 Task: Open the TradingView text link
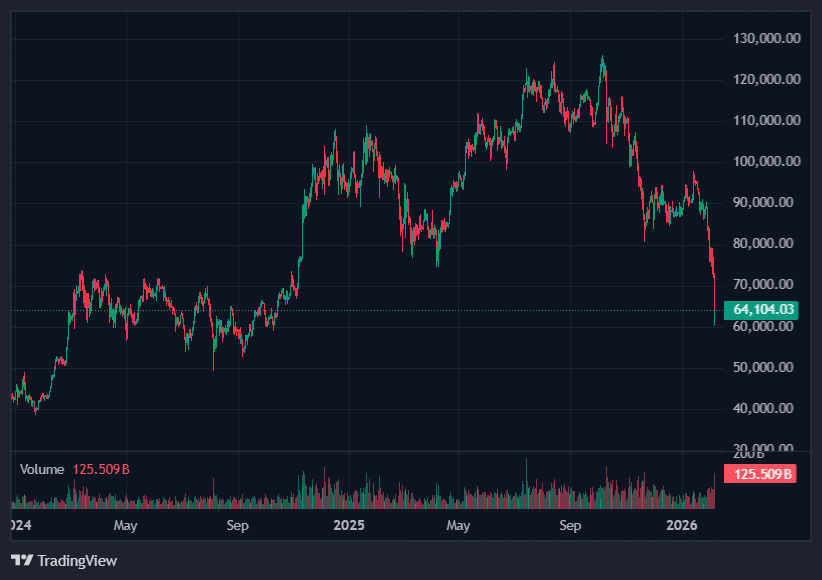click(x=76, y=561)
